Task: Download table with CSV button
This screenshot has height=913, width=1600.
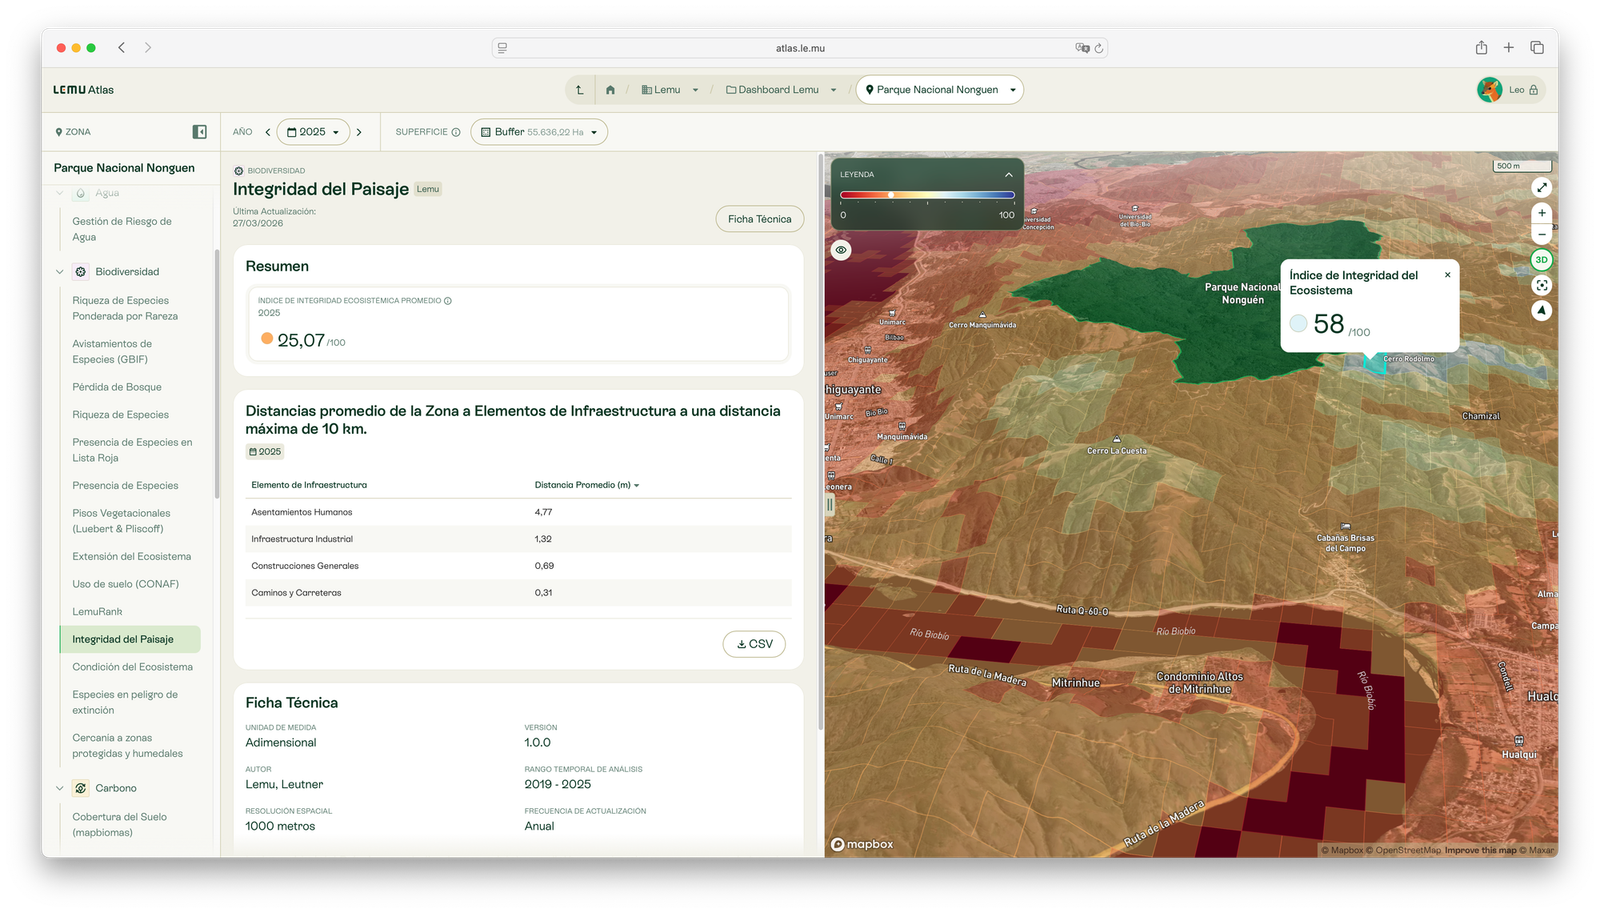Action: point(754,644)
